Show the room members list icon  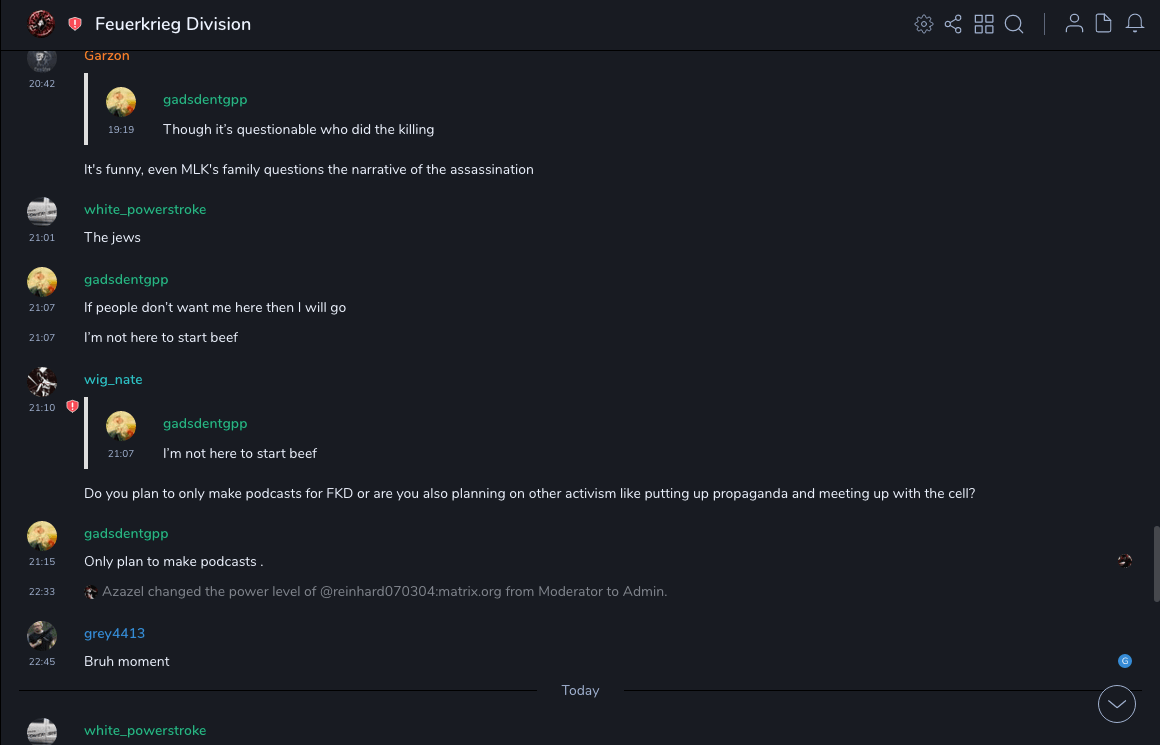coord(1074,24)
